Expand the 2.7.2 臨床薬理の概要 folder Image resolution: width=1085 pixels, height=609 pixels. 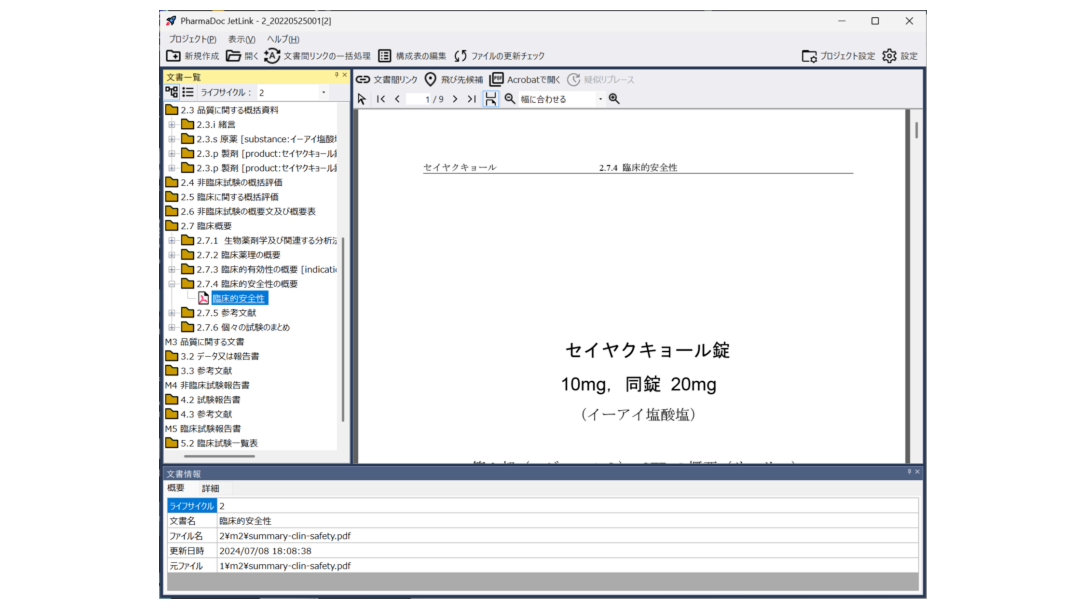coord(172,255)
